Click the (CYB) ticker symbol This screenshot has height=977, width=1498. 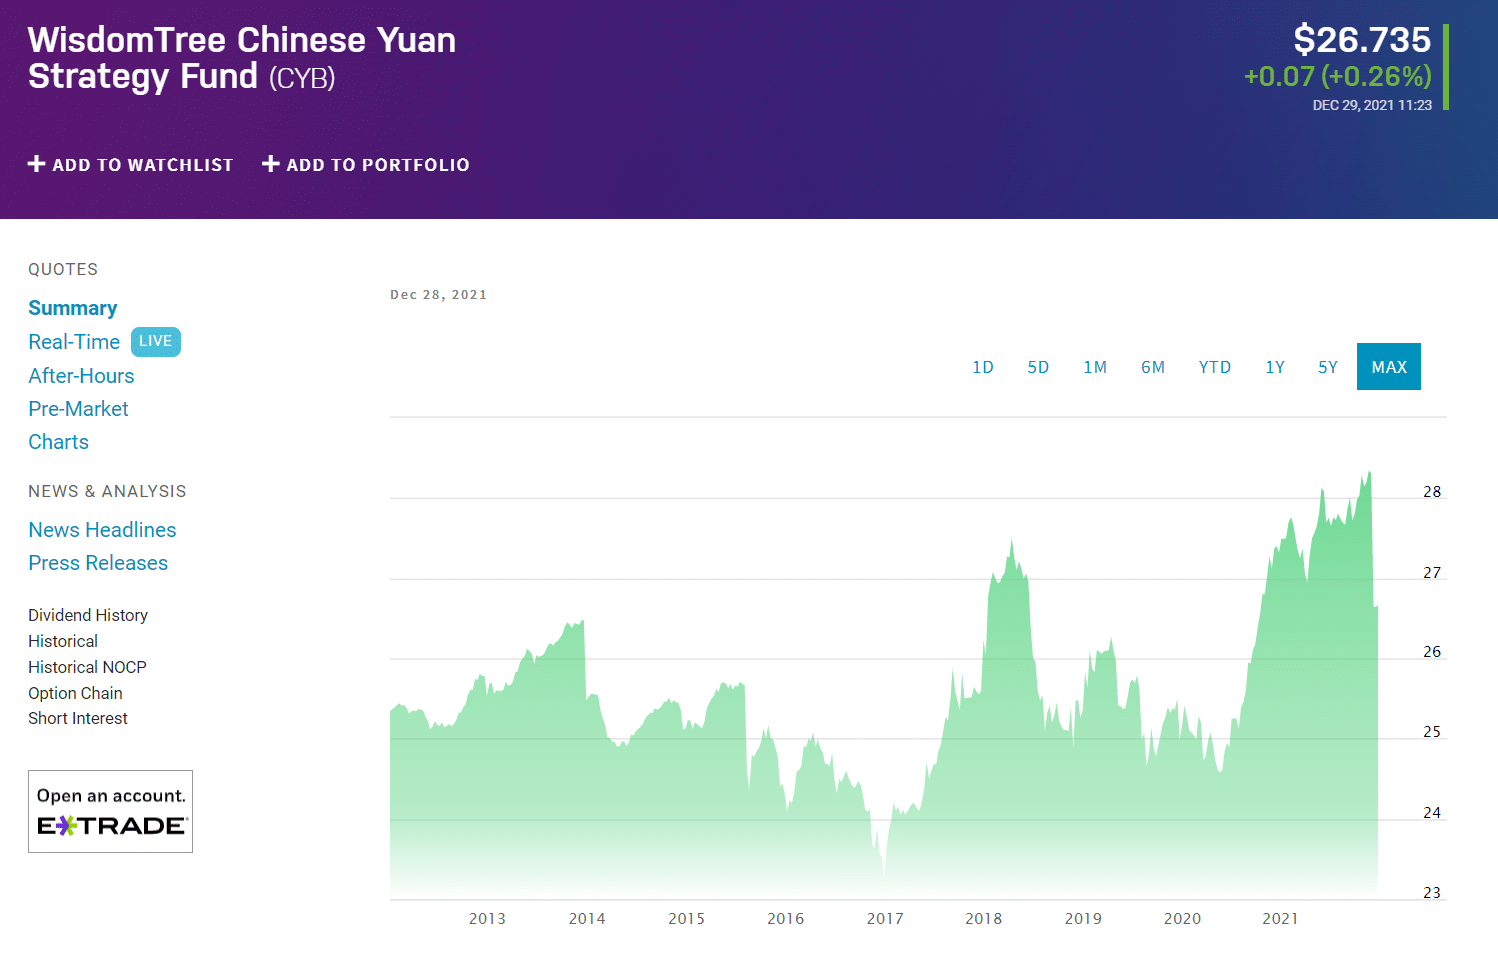302,78
